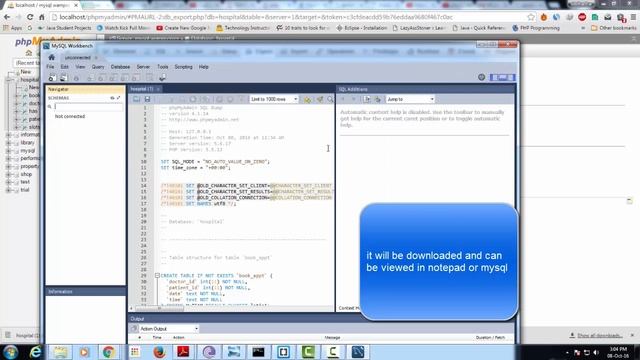Open Internet Explorer from taskbar

pos(36,352)
